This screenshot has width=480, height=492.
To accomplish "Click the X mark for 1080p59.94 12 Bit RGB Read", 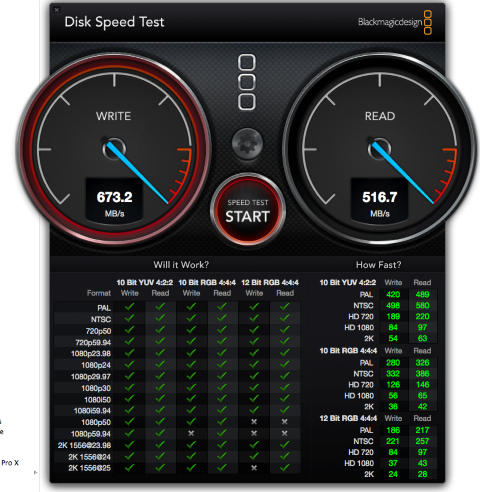I will coord(284,433).
